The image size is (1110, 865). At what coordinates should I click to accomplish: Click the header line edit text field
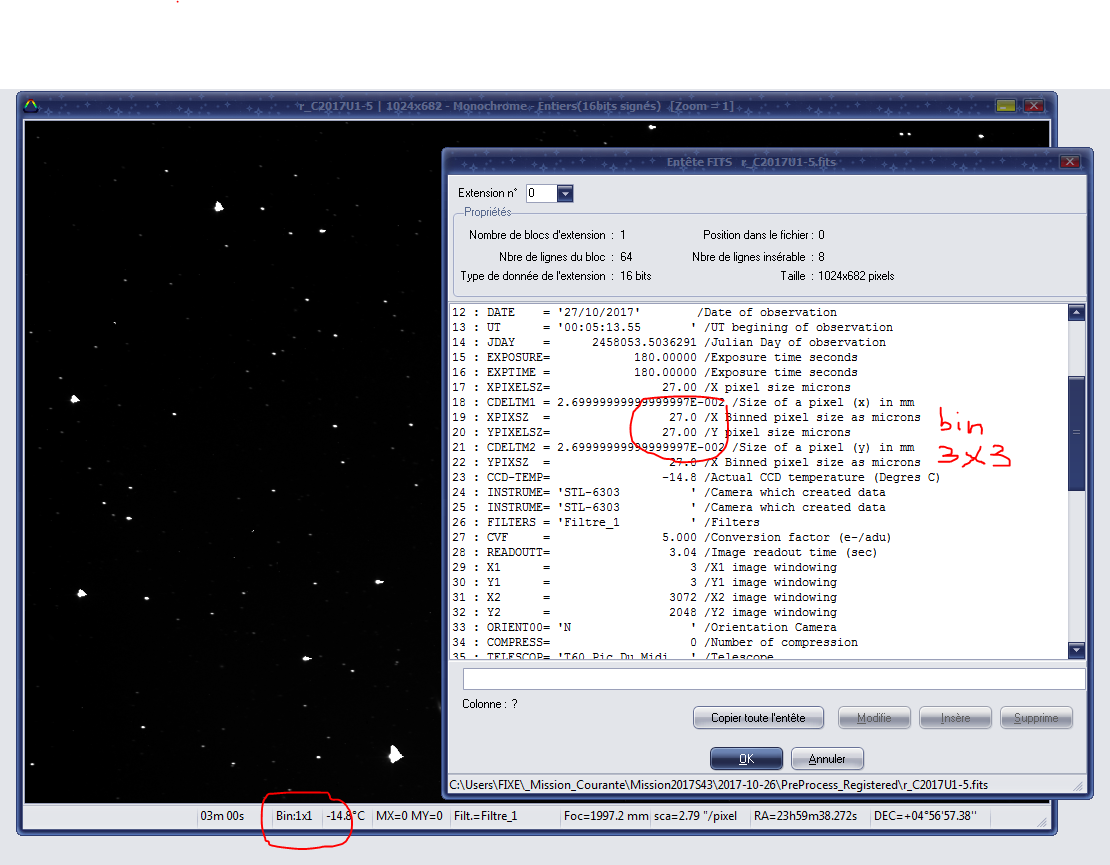(773, 679)
